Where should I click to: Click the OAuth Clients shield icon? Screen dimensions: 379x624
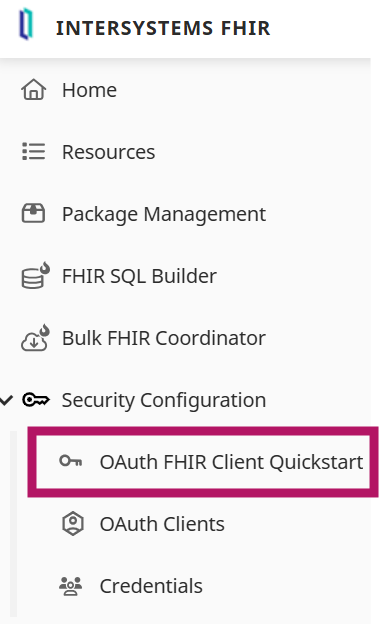click(x=73, y=524)
